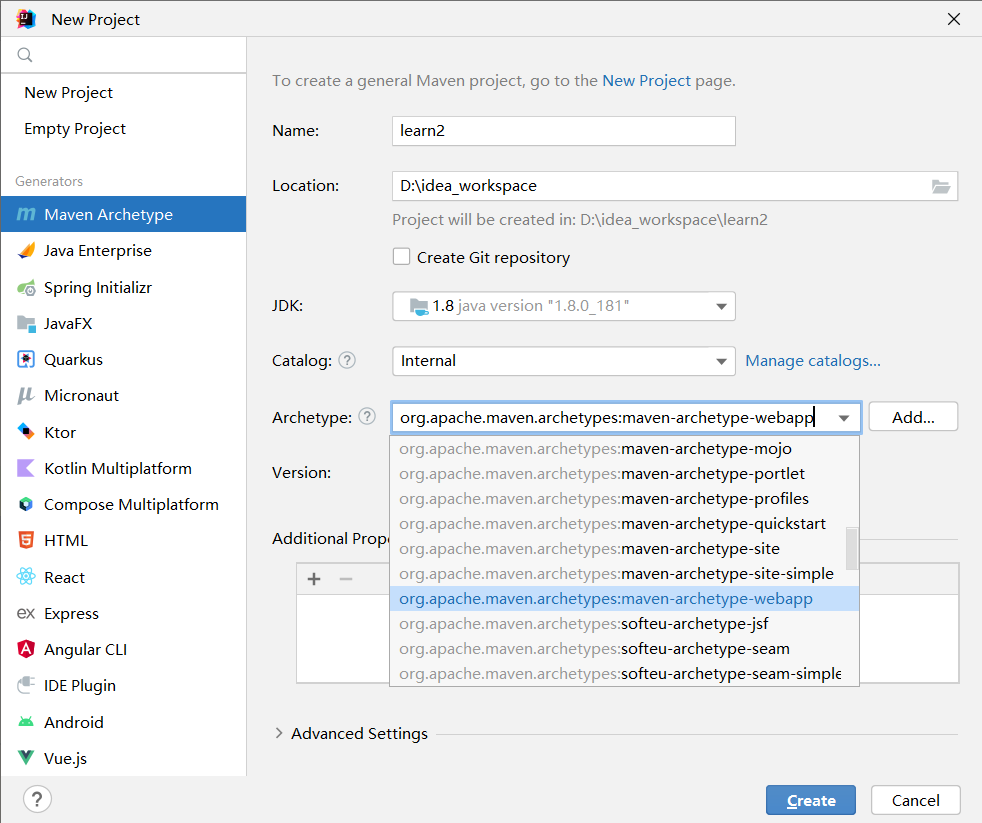Pick the Angular CLI icon
Viewport: 982px width, 823px height.
coord(26,650)
